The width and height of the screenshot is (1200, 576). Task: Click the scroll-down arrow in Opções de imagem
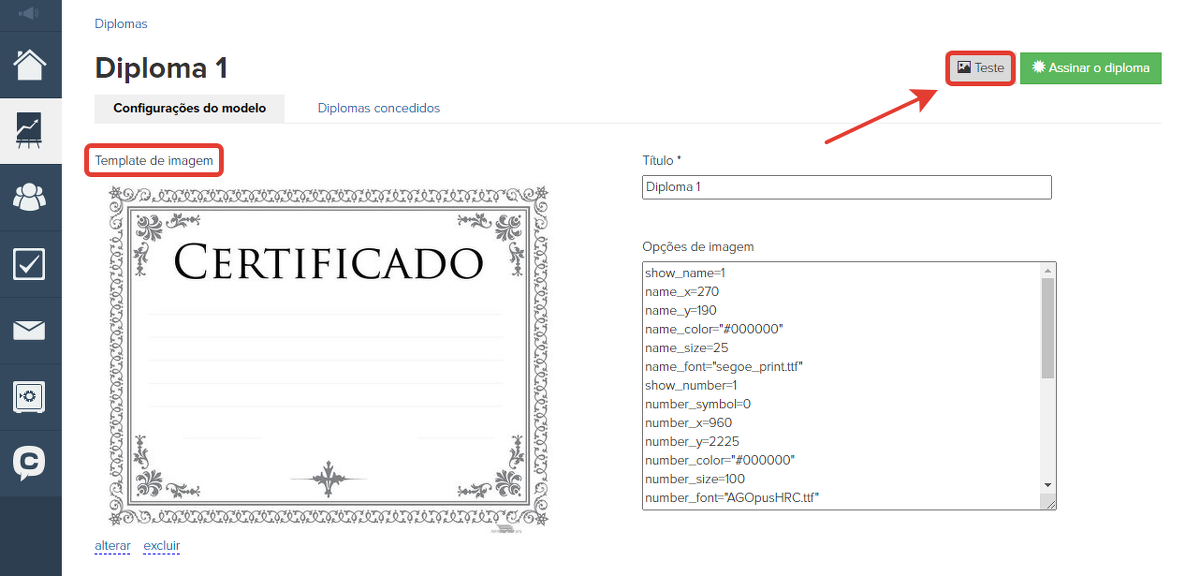1048,485
